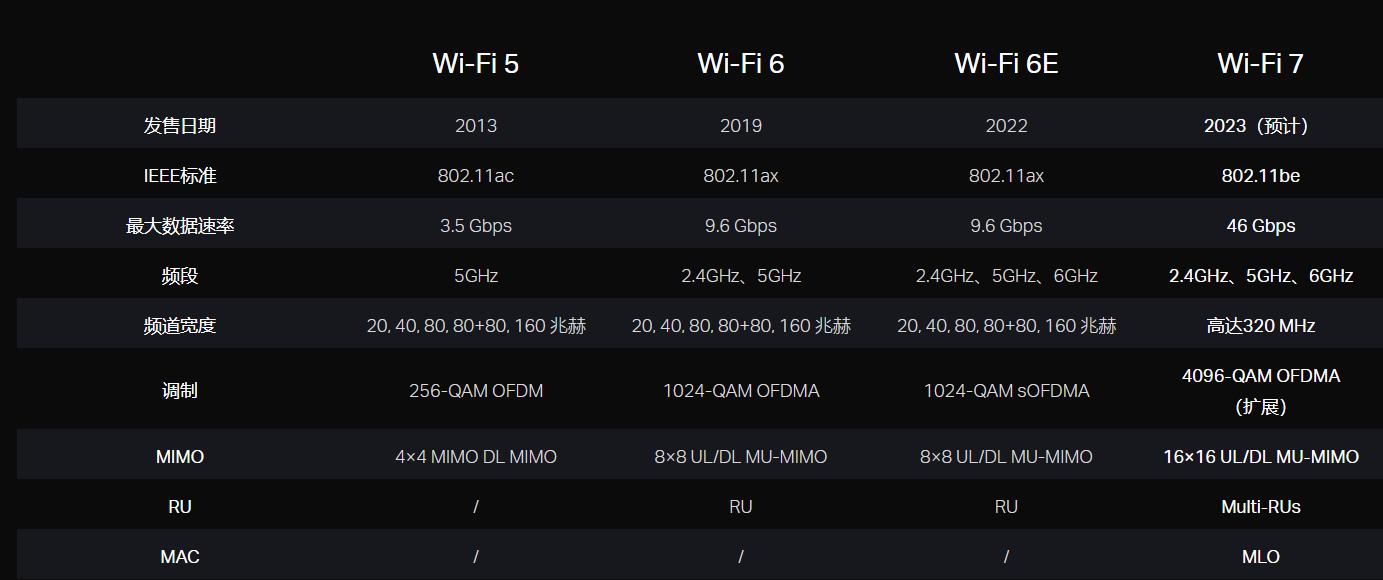Click the 46 Gbps data rate cell
Image resolution: width=1383 pixels, height=580 pixels.
click(x=1260, y=226)
